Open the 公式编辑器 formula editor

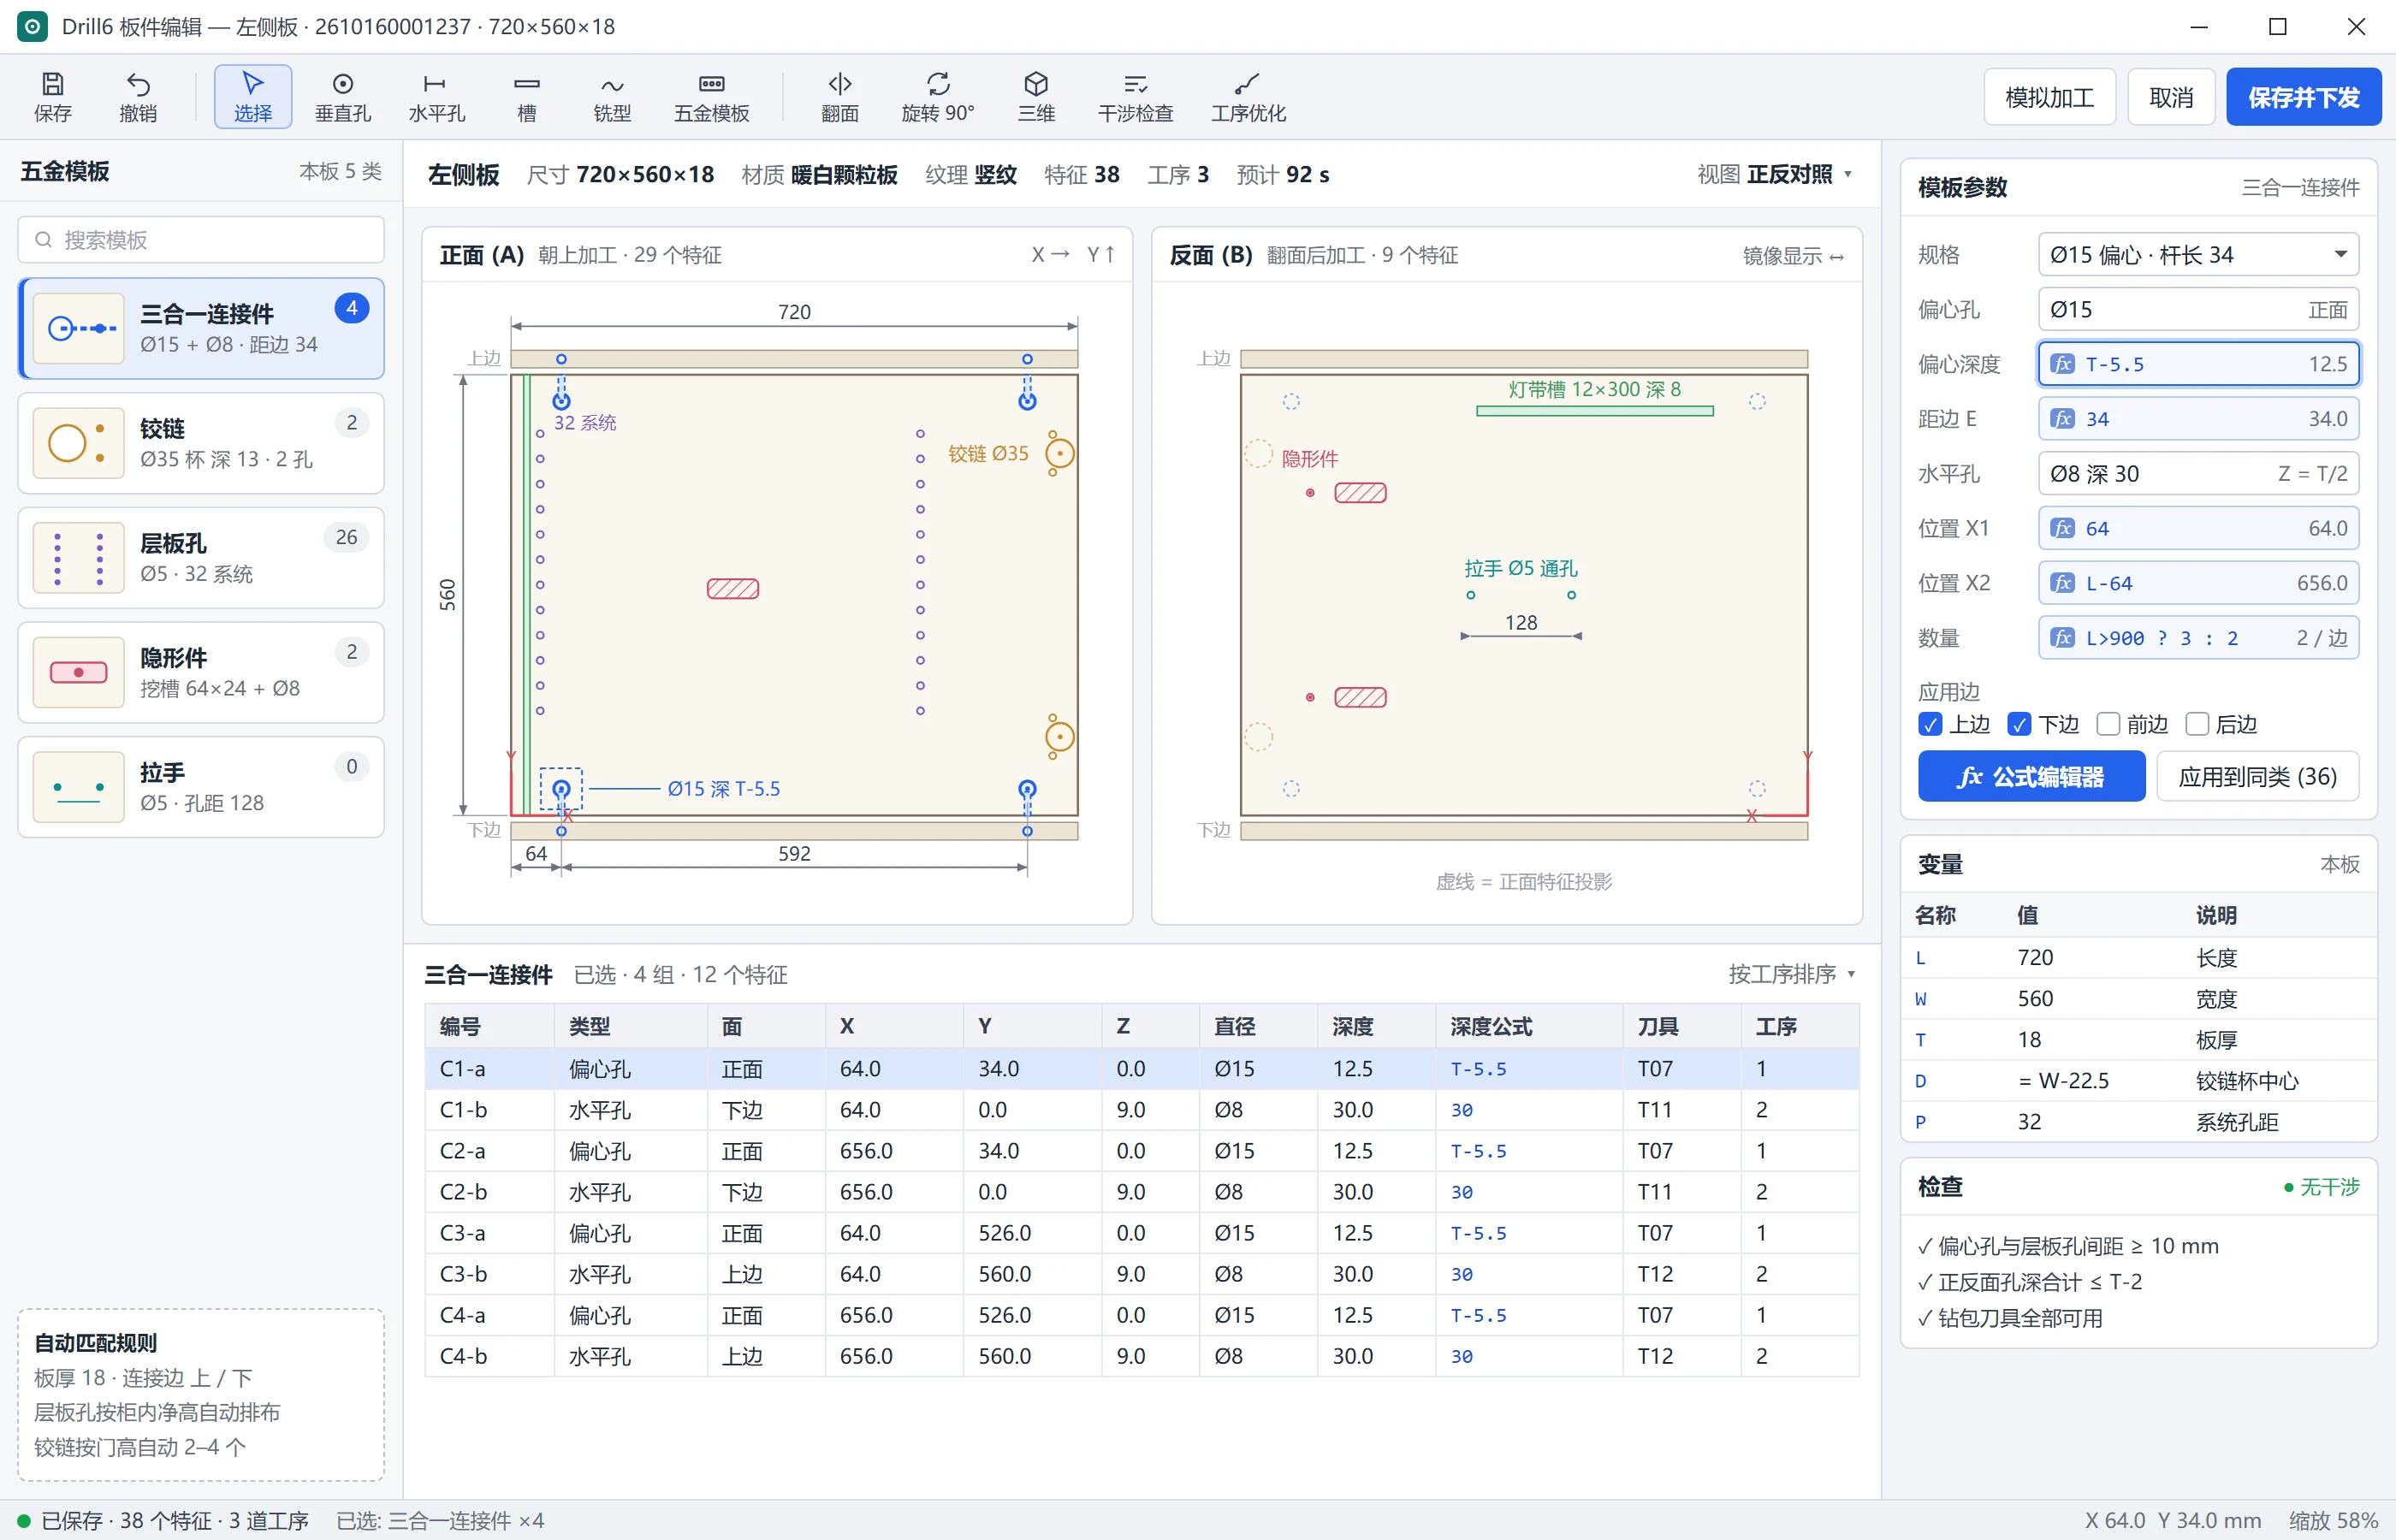(x=2031, y=776)
